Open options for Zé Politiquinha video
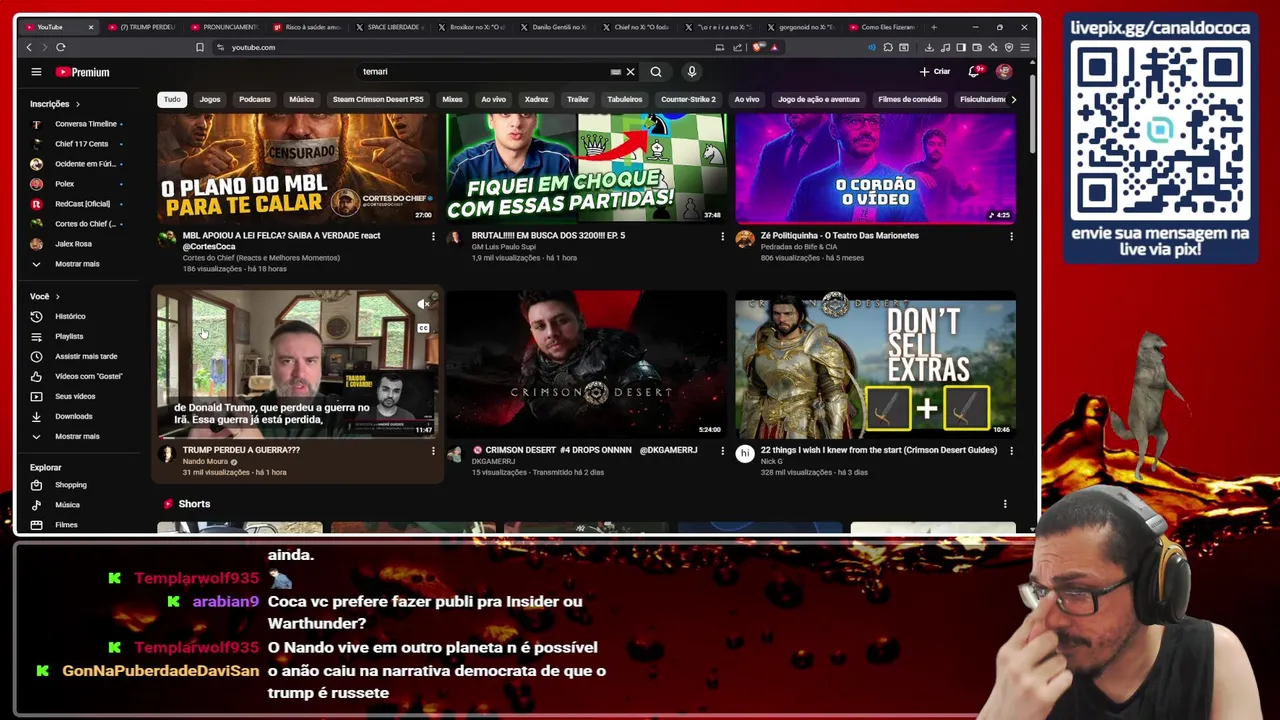The width and height of the screenshot is (1280, 720). tap(1011, 236)
